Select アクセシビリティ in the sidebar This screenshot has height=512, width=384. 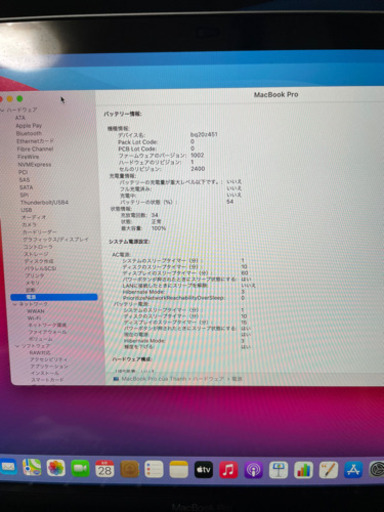pyautogui.click(x=49, y=360)
